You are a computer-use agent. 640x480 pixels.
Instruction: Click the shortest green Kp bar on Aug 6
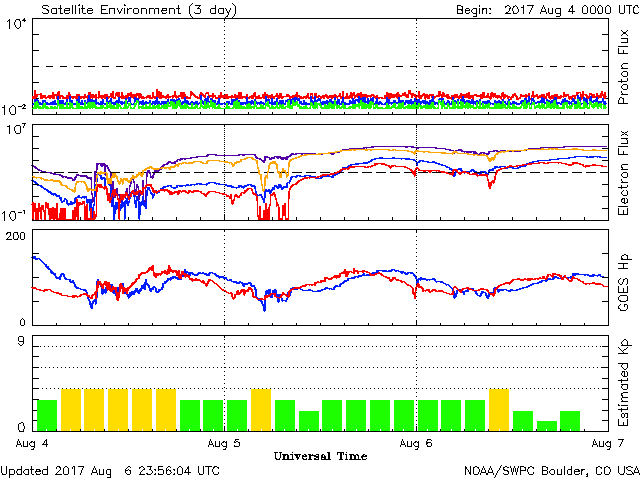pos(547,426)
